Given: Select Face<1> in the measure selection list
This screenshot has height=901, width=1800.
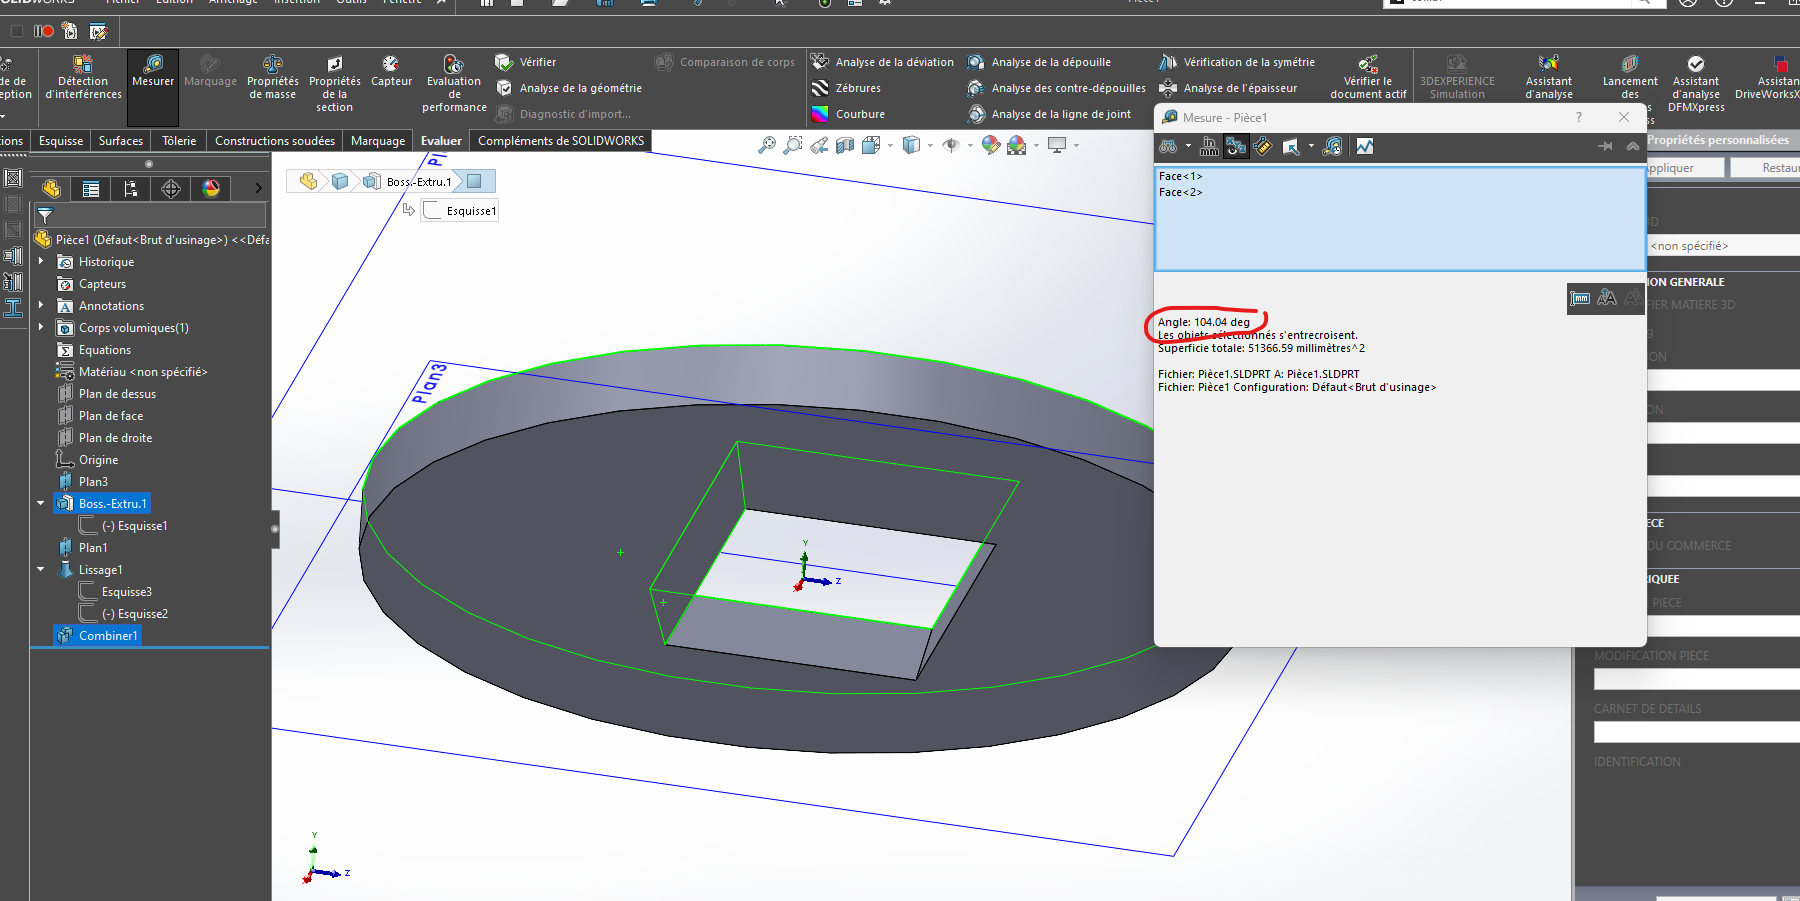Looking at the screenshot, I should 1181,176.
